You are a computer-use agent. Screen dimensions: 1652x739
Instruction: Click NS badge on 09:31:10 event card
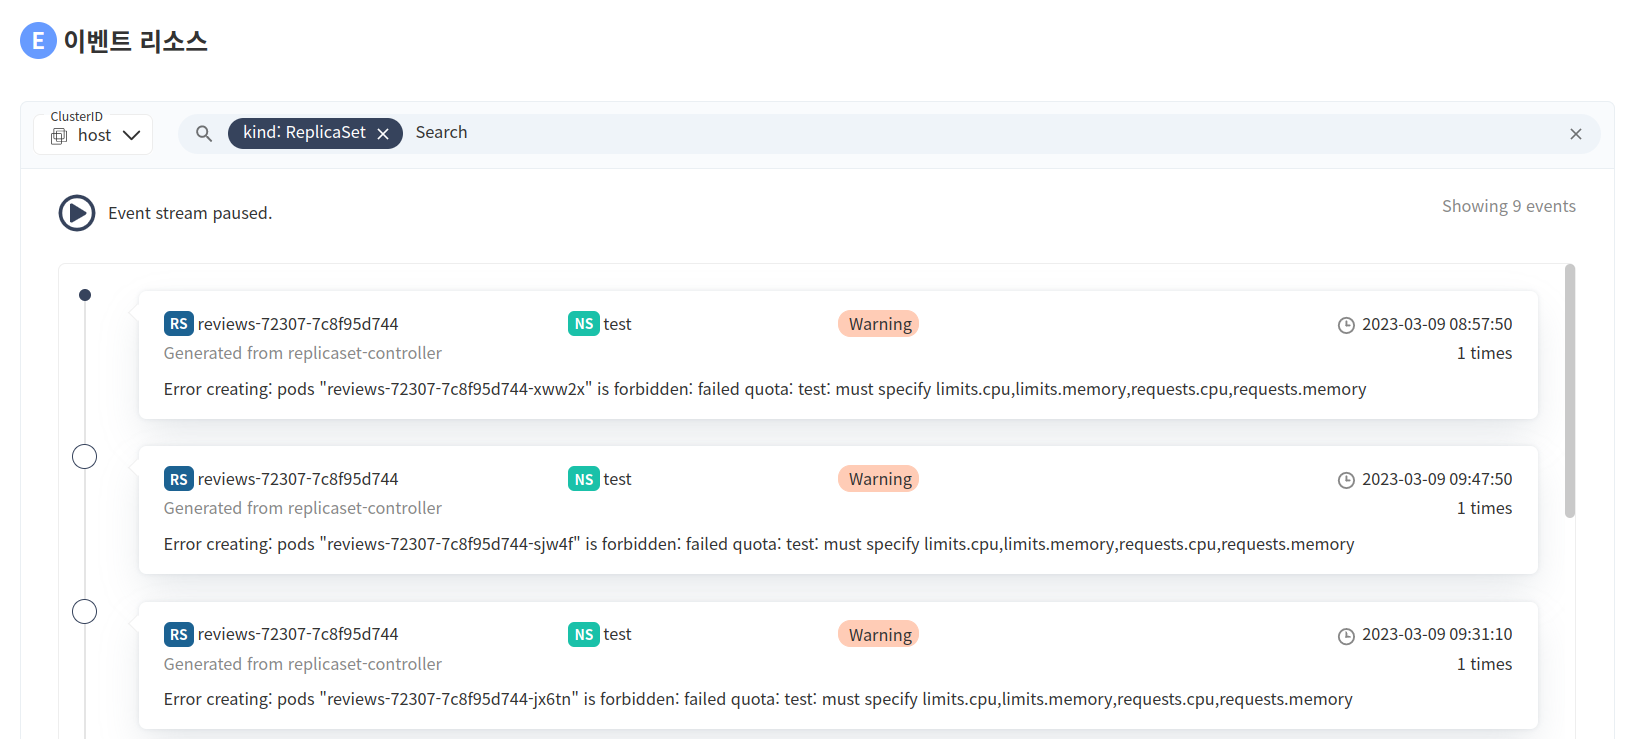(584, 634)
